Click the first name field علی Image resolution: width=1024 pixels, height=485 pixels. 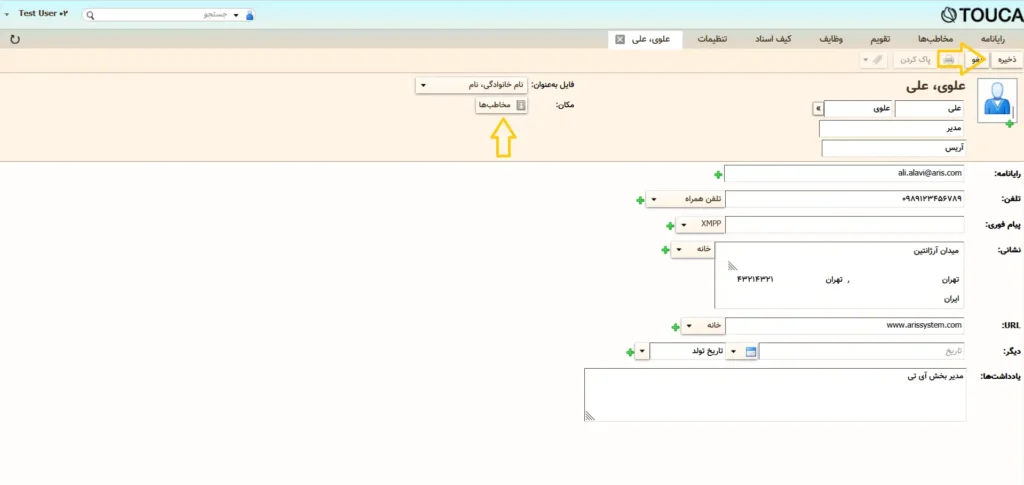click(x=930, y=108)
